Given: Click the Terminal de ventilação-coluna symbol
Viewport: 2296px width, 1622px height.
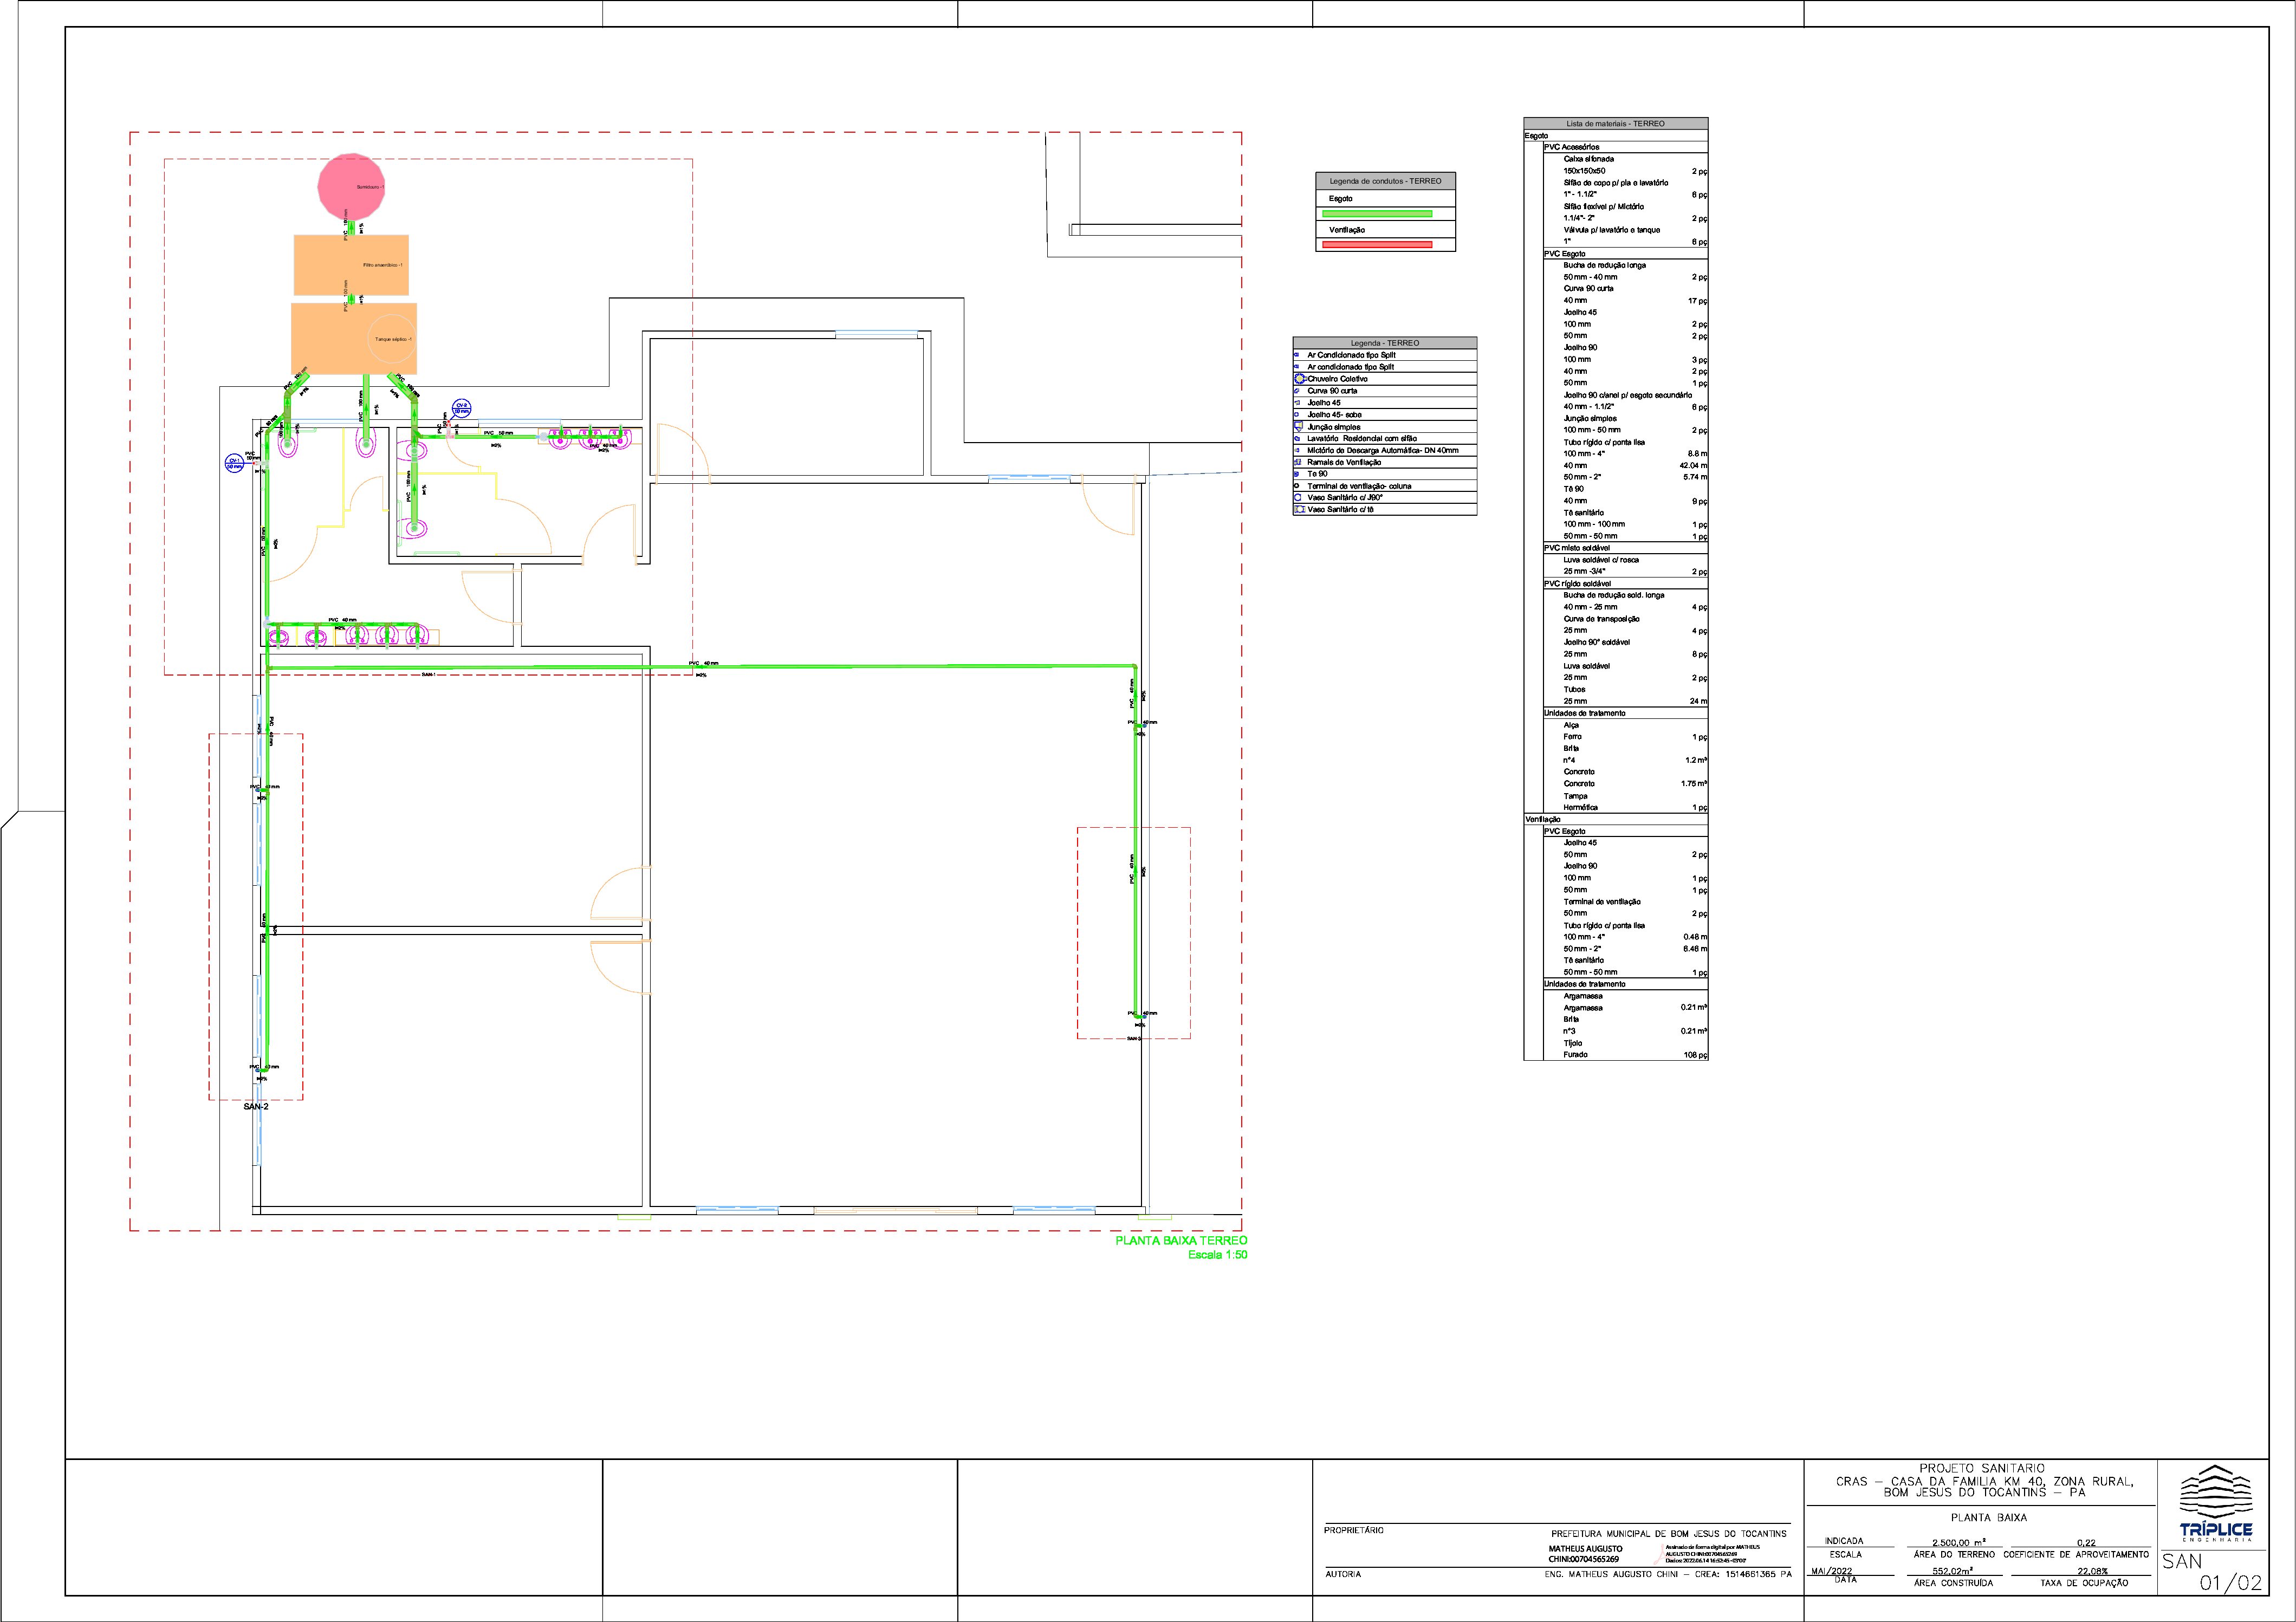Looking at the screenshot, I should click(x=1298, y=486).
